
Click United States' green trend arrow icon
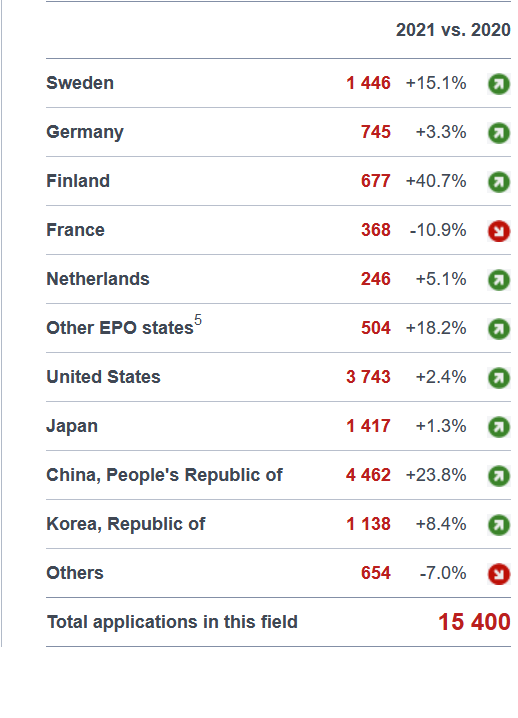499,378
